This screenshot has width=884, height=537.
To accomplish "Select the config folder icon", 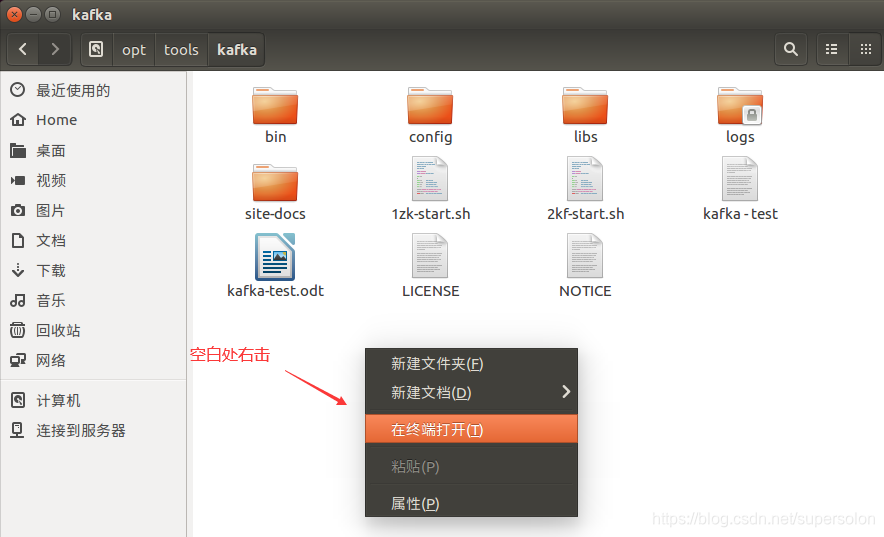I will tap(430, 106).
